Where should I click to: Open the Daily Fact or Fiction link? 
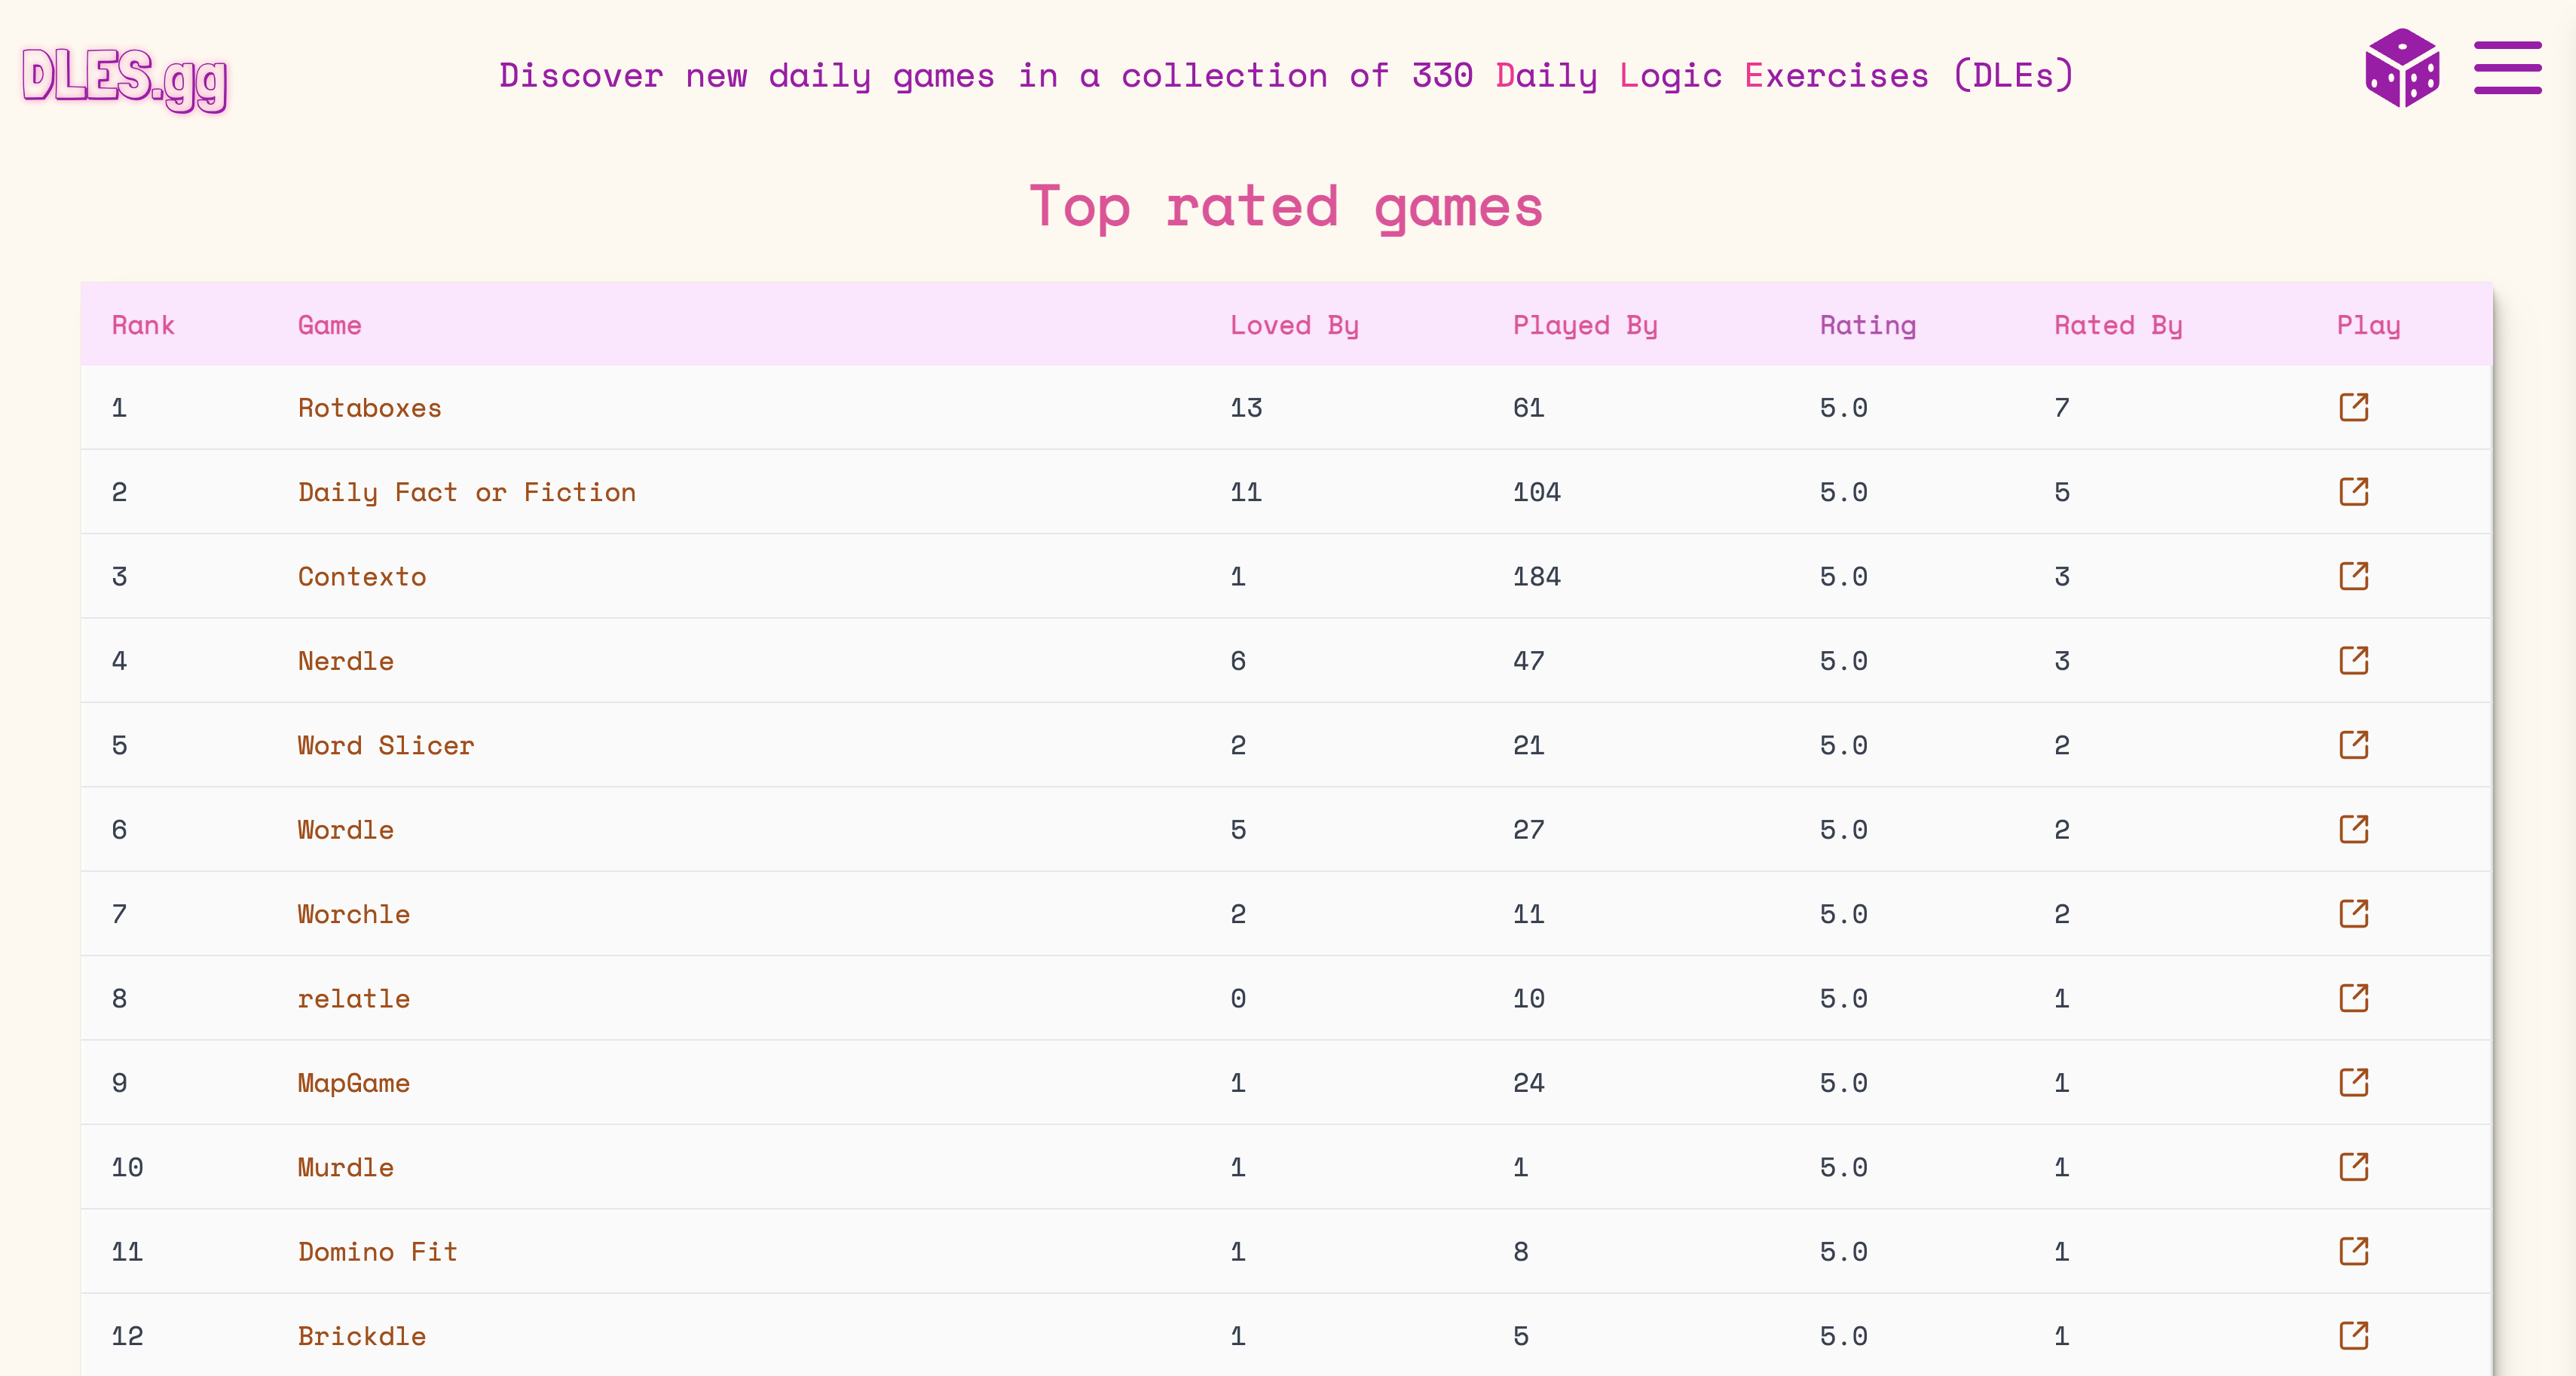tap(467, 492)
